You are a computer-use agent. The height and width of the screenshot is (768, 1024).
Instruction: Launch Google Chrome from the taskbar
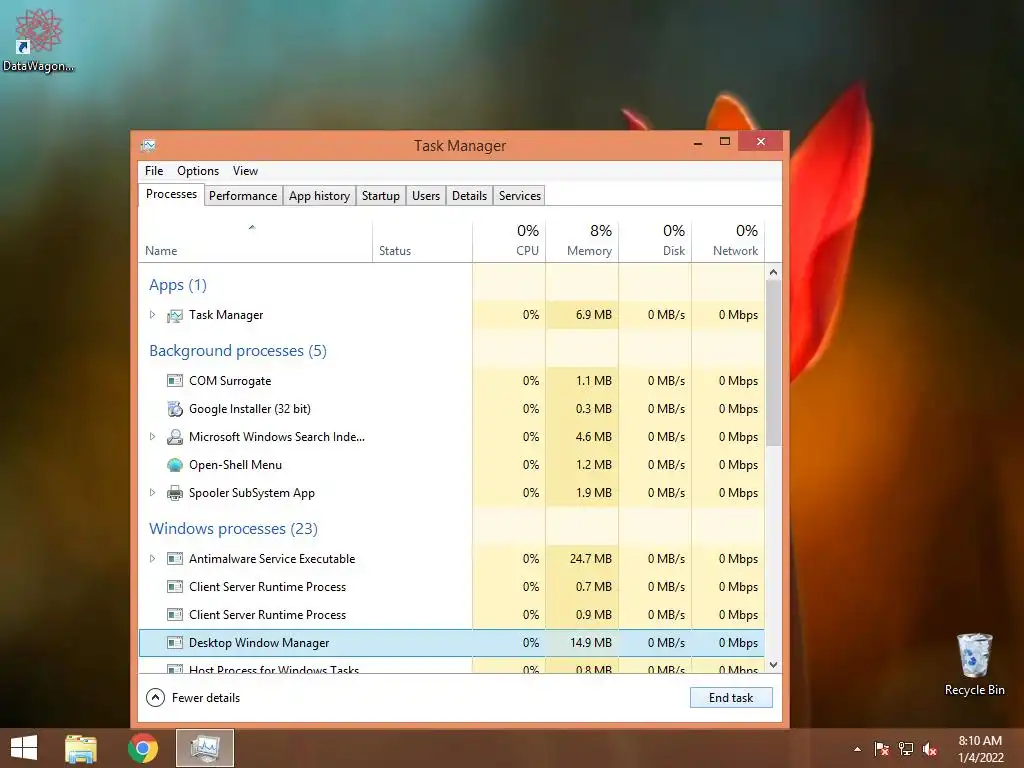click(x=142, y=748)
